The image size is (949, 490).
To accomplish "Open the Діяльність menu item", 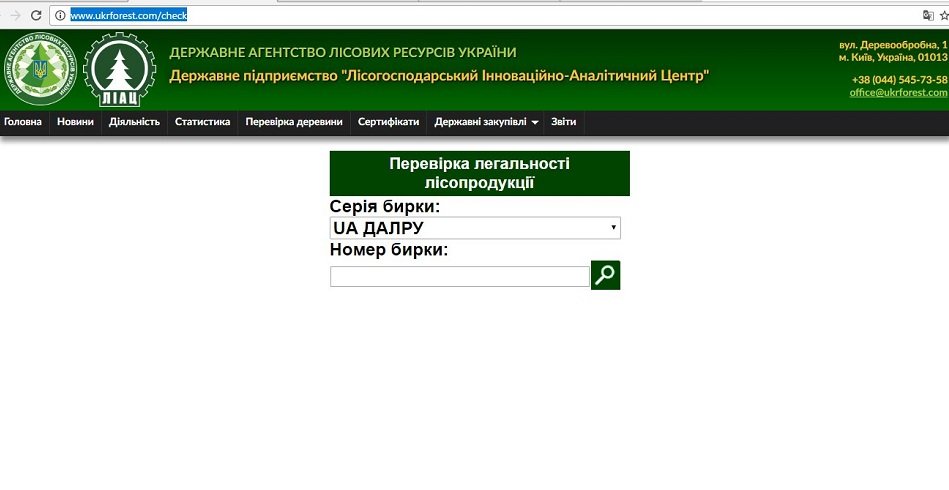I will [134, 122].
